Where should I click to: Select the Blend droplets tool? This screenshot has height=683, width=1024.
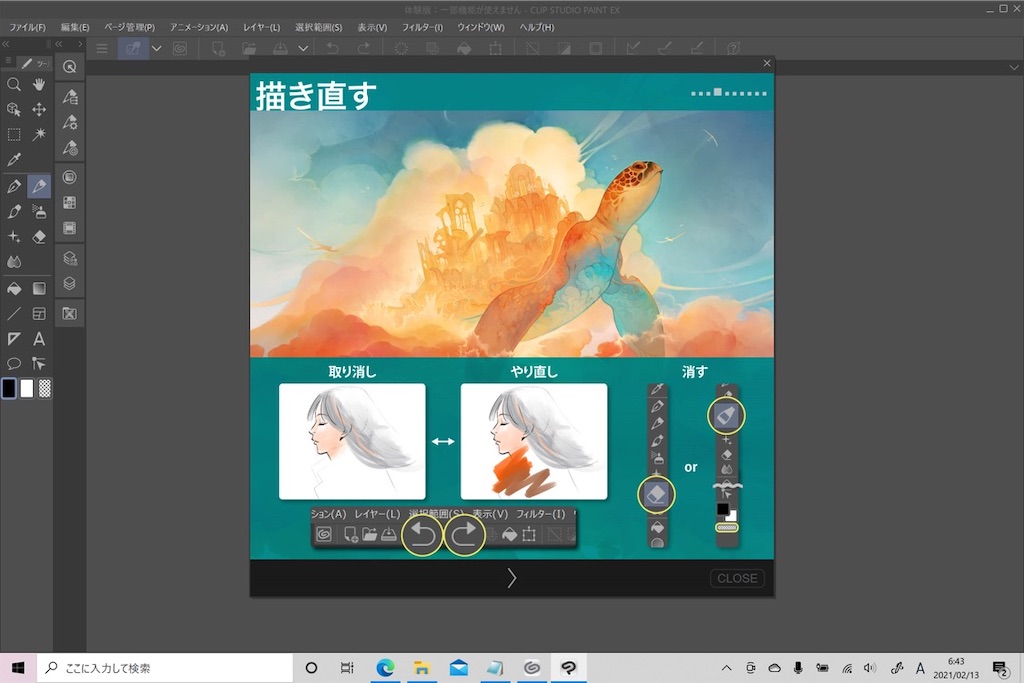pyautogui.click(x=14, y=262)
